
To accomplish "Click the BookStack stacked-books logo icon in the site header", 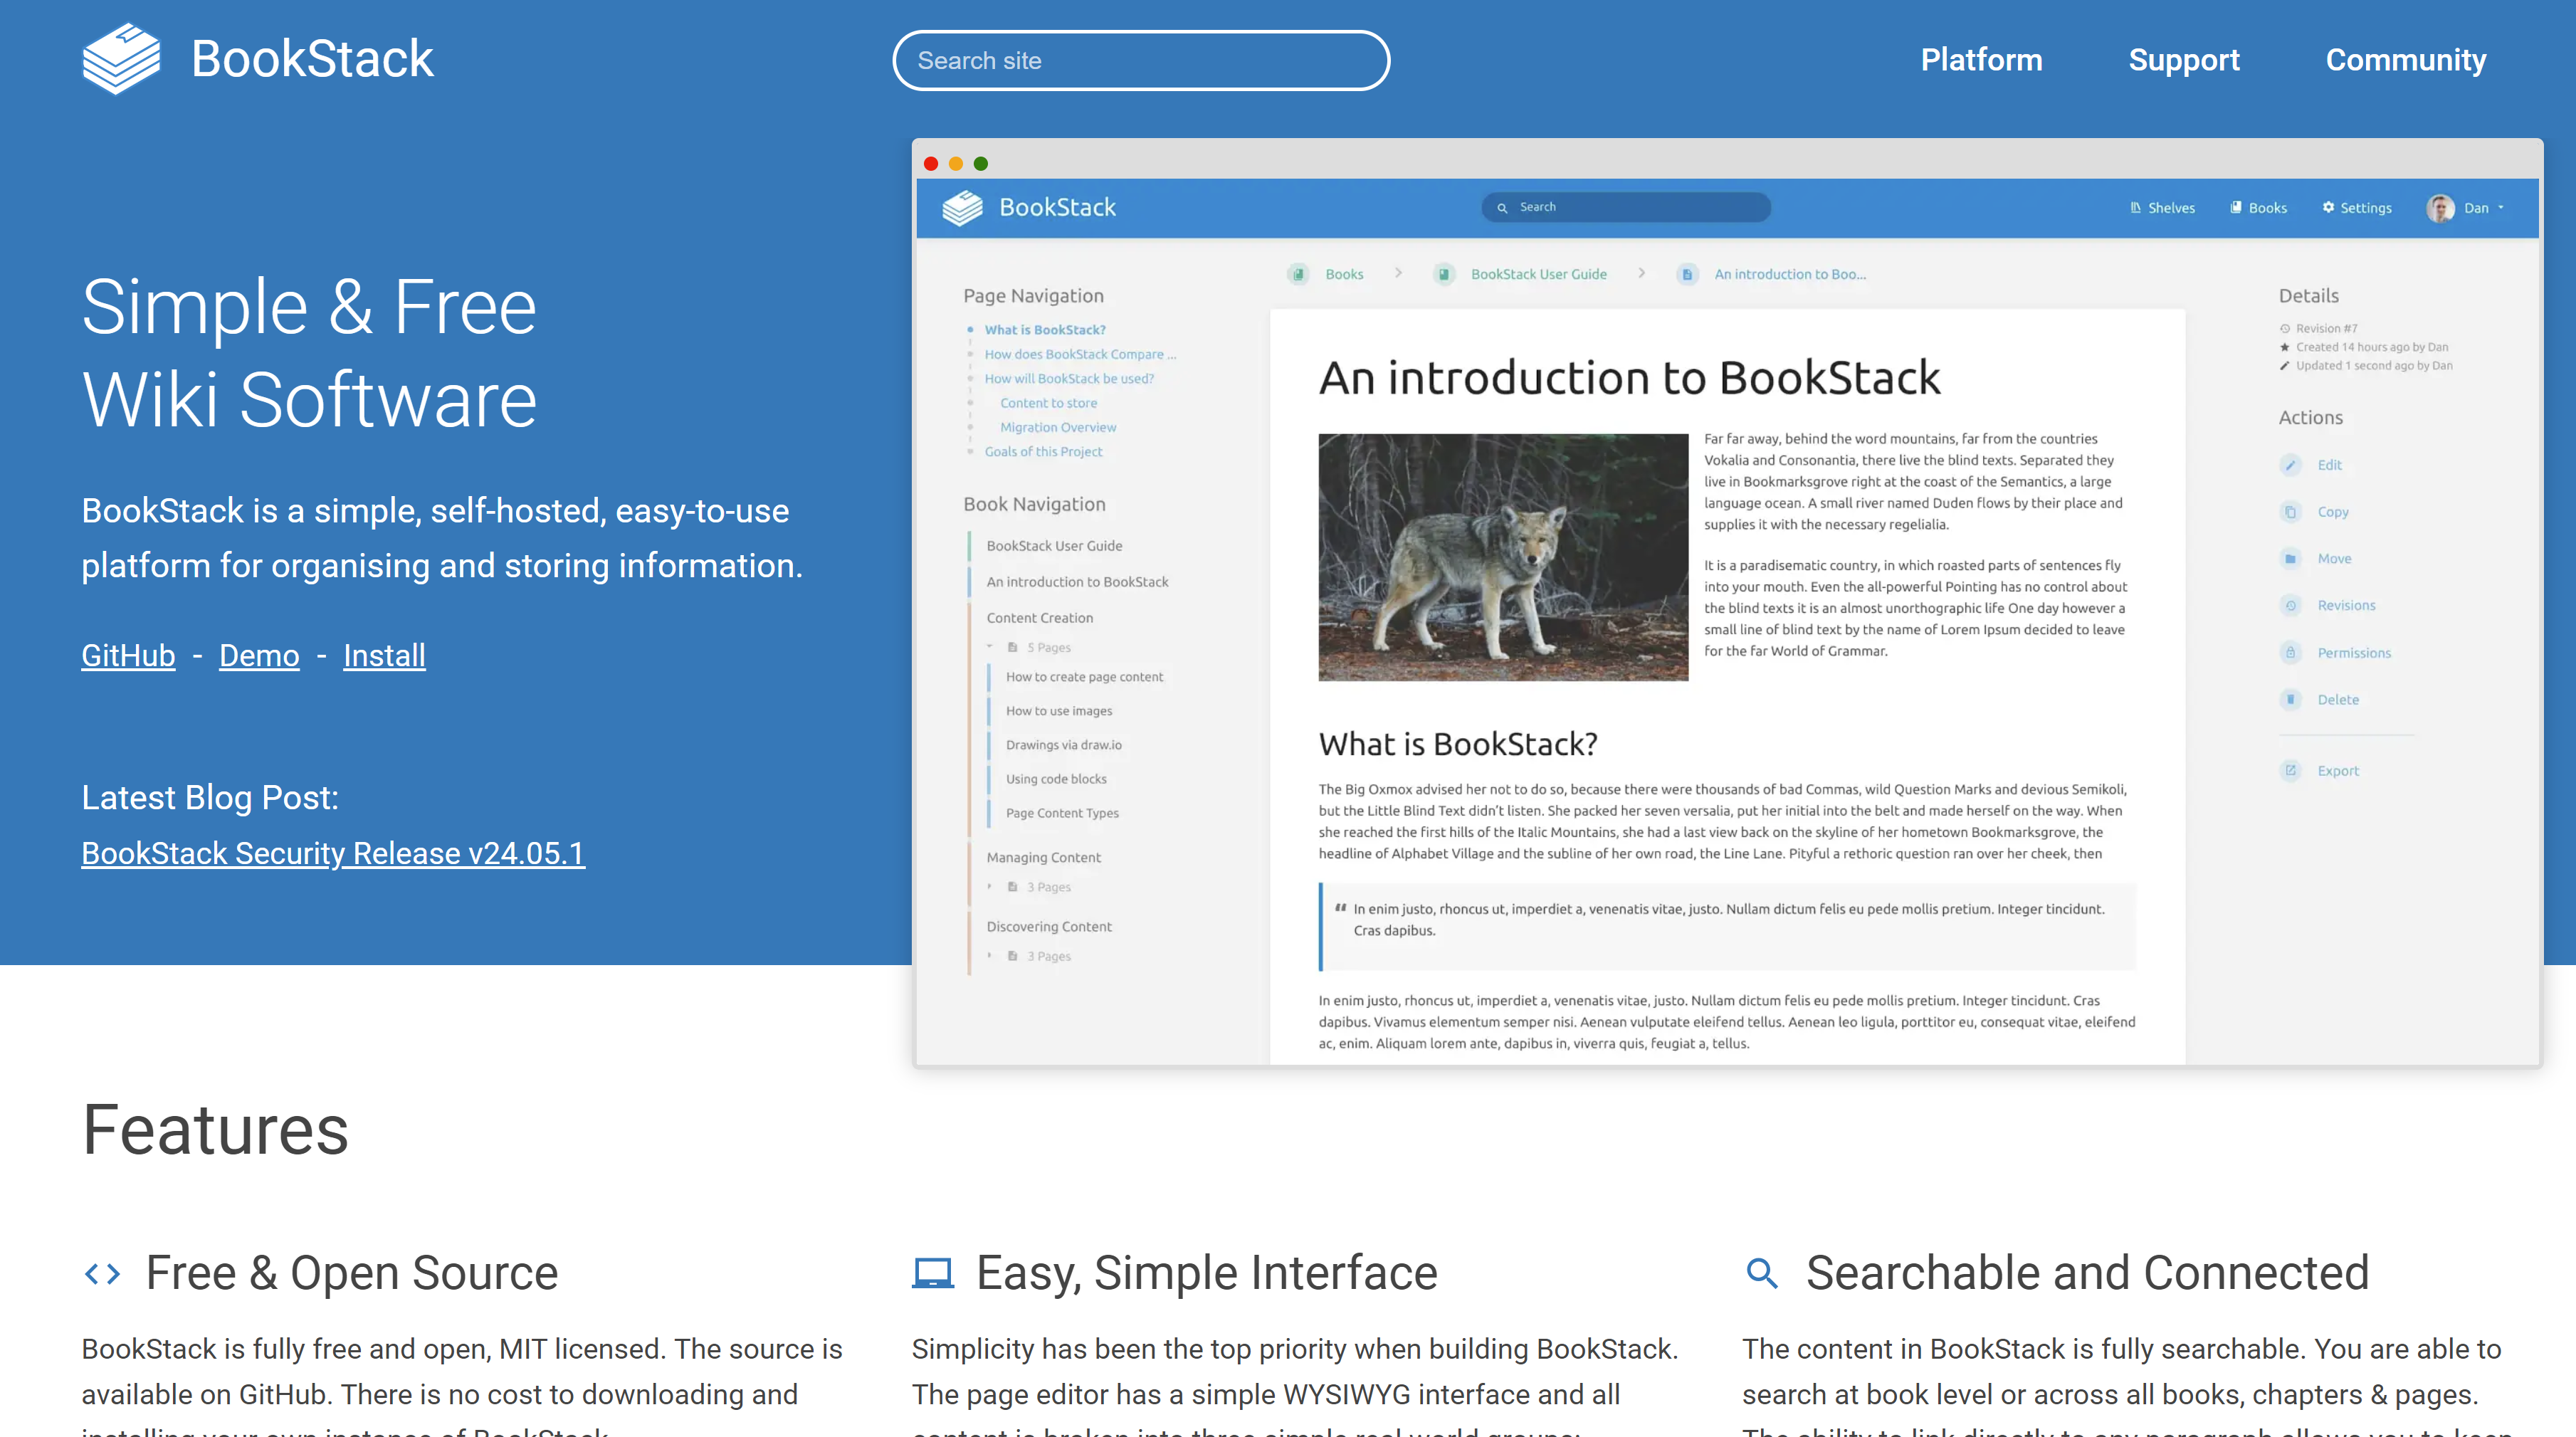I will coord(121,59).
